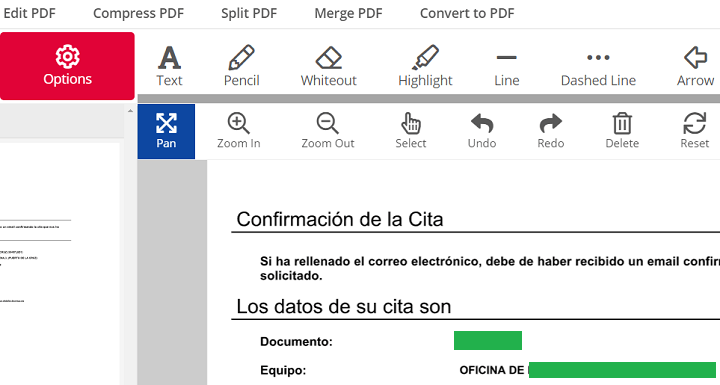Go to Compress PDF
The image size is (720, 385).
click(x=138, y=13)
